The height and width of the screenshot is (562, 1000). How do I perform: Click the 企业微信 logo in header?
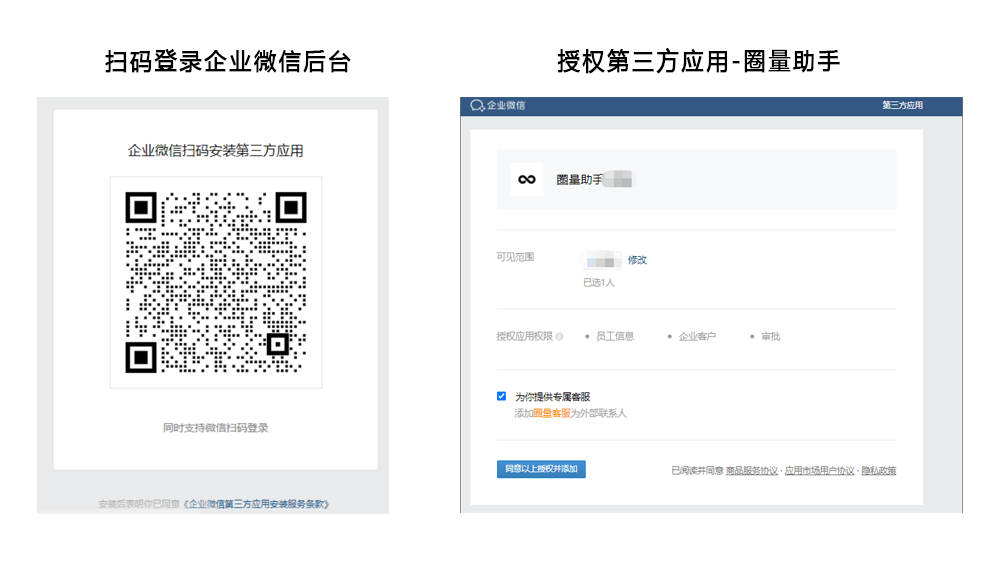497,105
